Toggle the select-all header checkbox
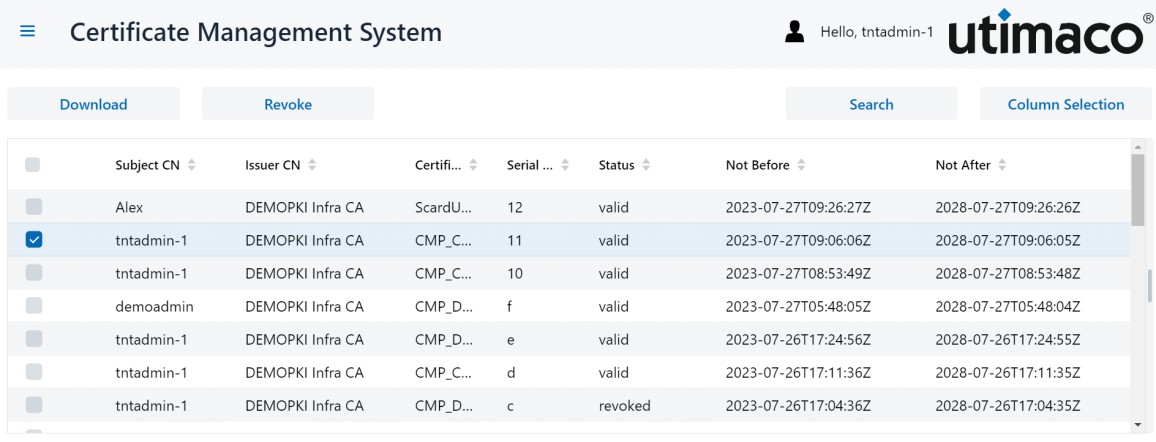 pyautogui.click(x=32, y=165)
